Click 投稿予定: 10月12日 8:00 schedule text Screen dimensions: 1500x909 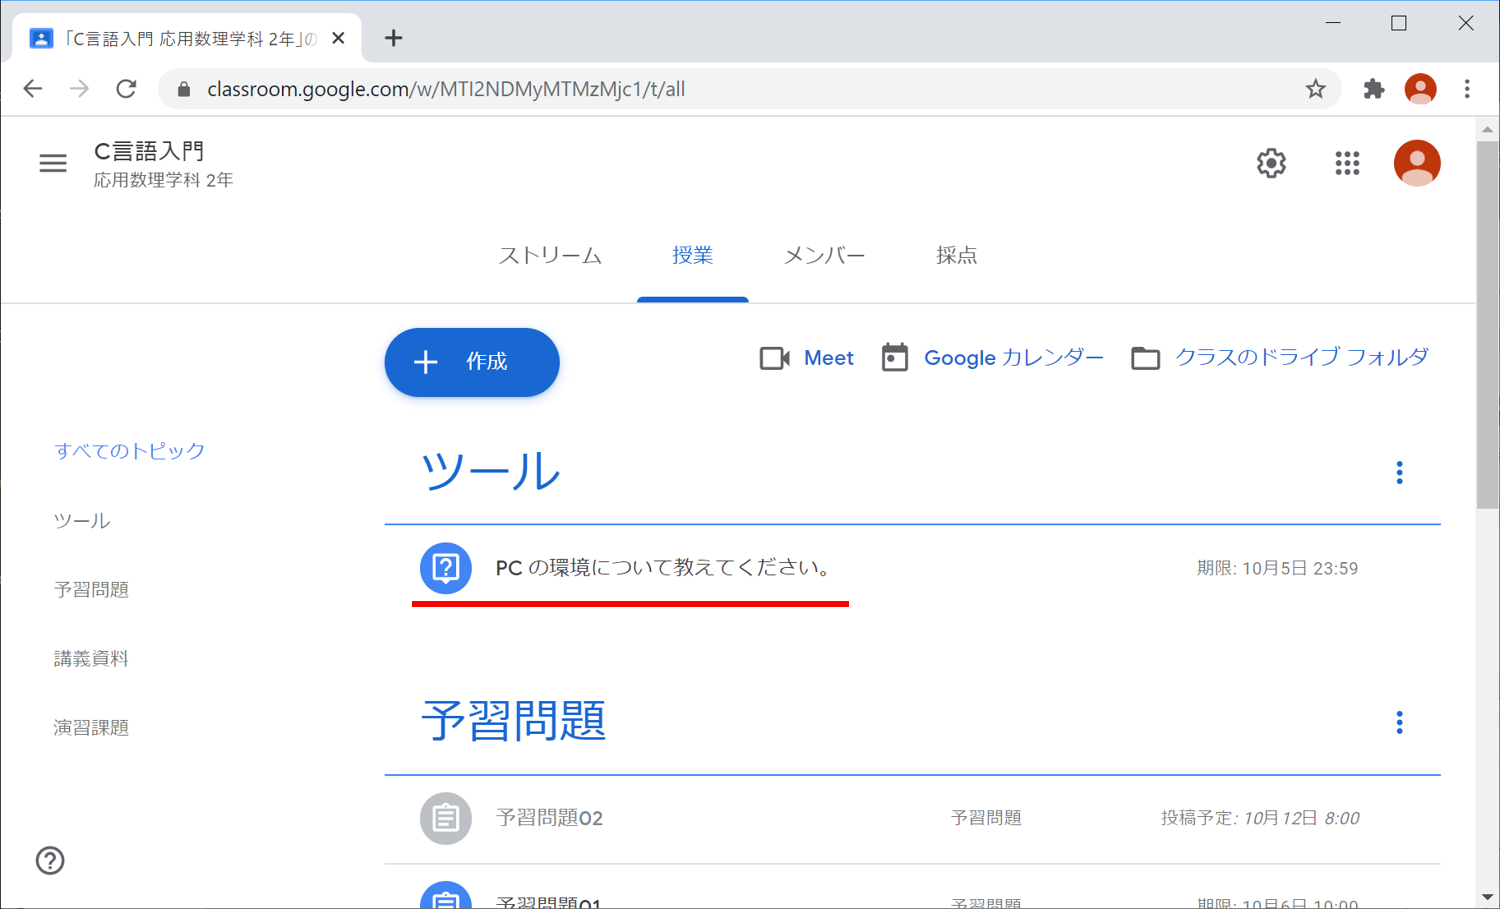[1260, 818]
